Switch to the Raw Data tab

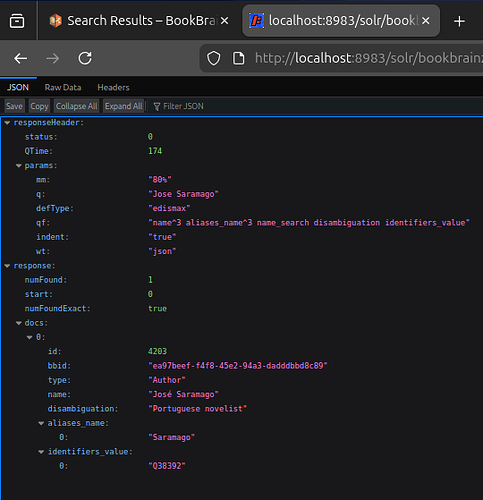(x=63, y=87)
